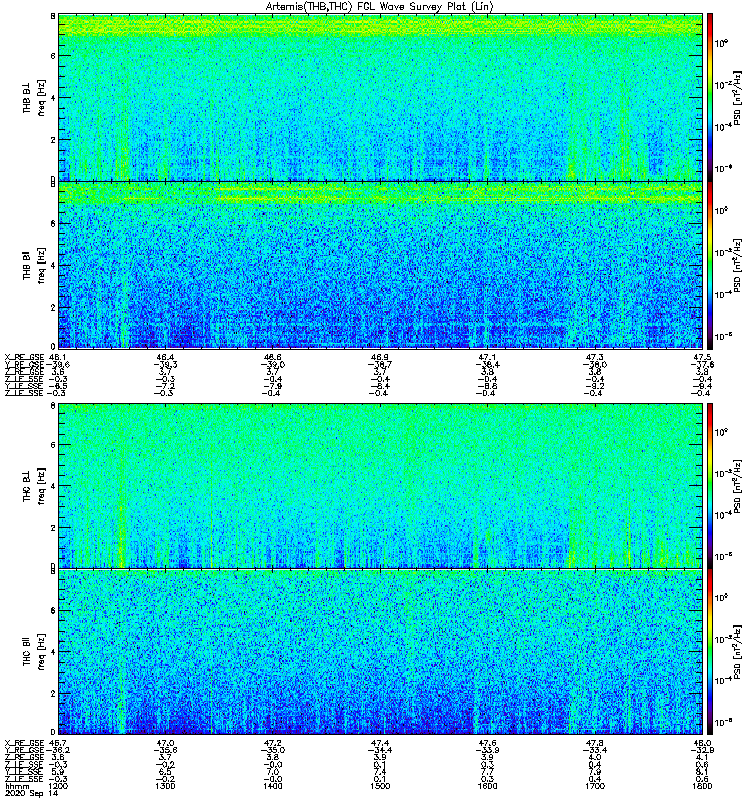Click the 'THB B∥ freq [Hz]' axis label

click(34, 265)
